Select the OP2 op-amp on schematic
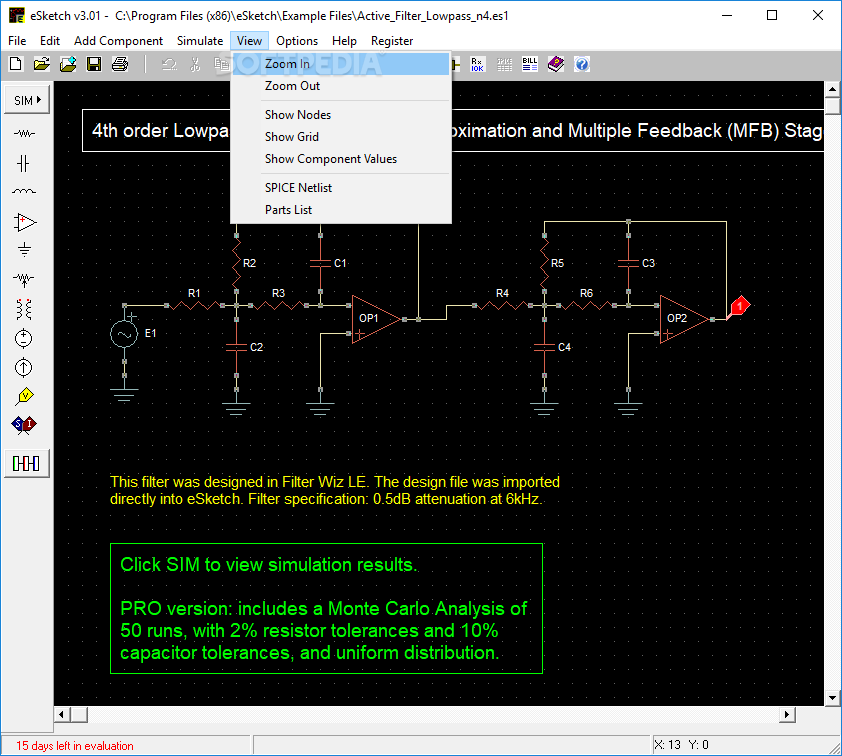Screen dimensions: 842x756 (684, 319)
